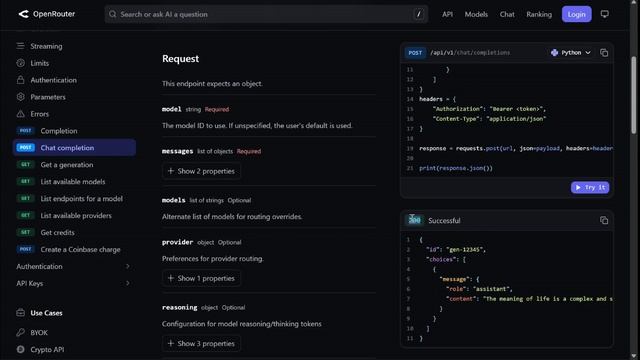This screenshot has height=360, width=640.
Task: Expand Show 1 properties under provider
Action: click(x=201, y=278)
